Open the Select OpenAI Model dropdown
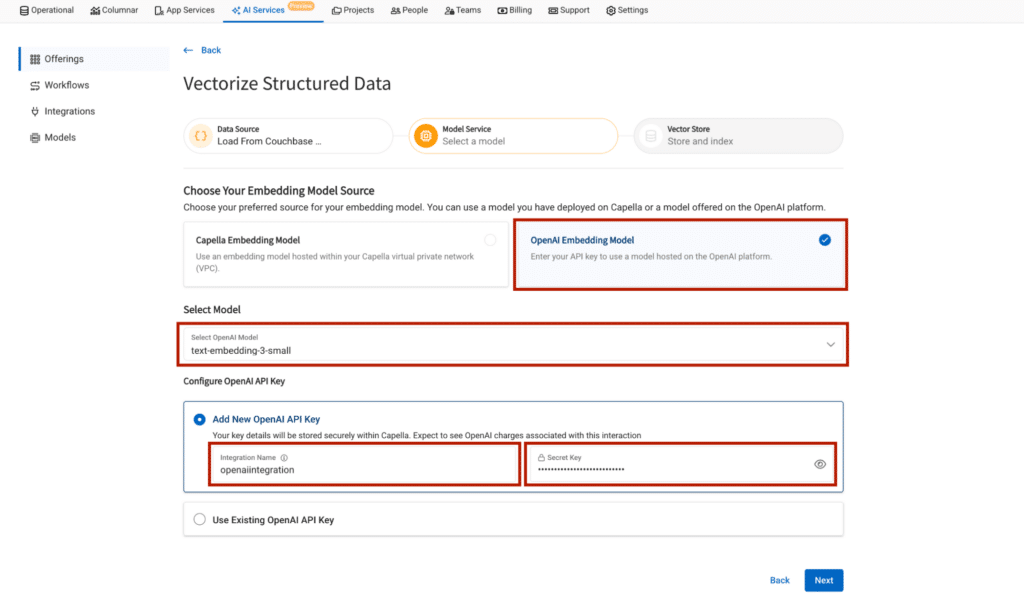This screenshot has width=1024, height=599. pos(513,344)
